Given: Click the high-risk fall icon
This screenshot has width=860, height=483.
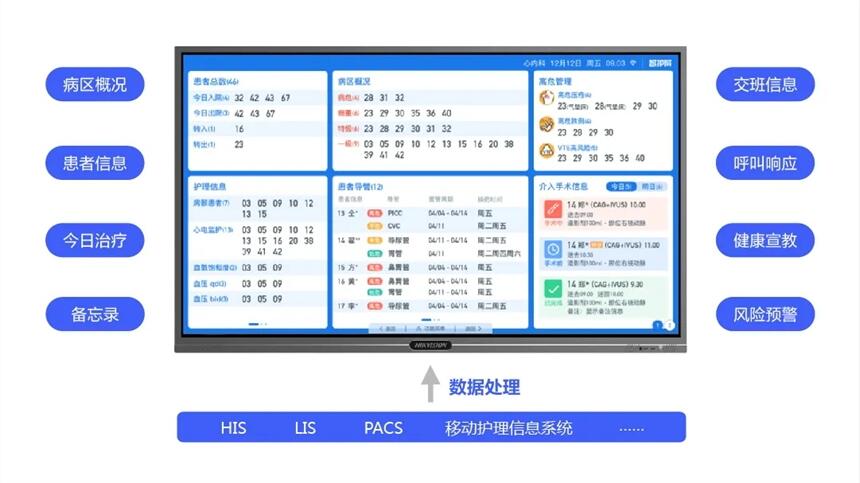Looking at the screenshot, I should point(547,124).
